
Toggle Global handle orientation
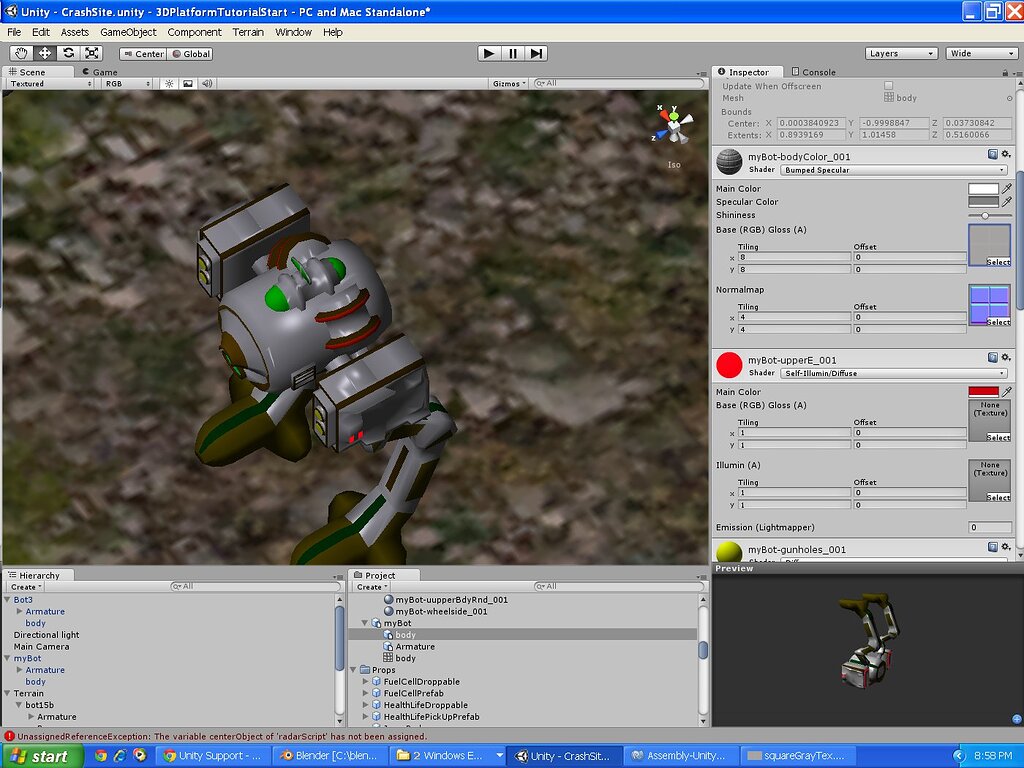point(191,54)
